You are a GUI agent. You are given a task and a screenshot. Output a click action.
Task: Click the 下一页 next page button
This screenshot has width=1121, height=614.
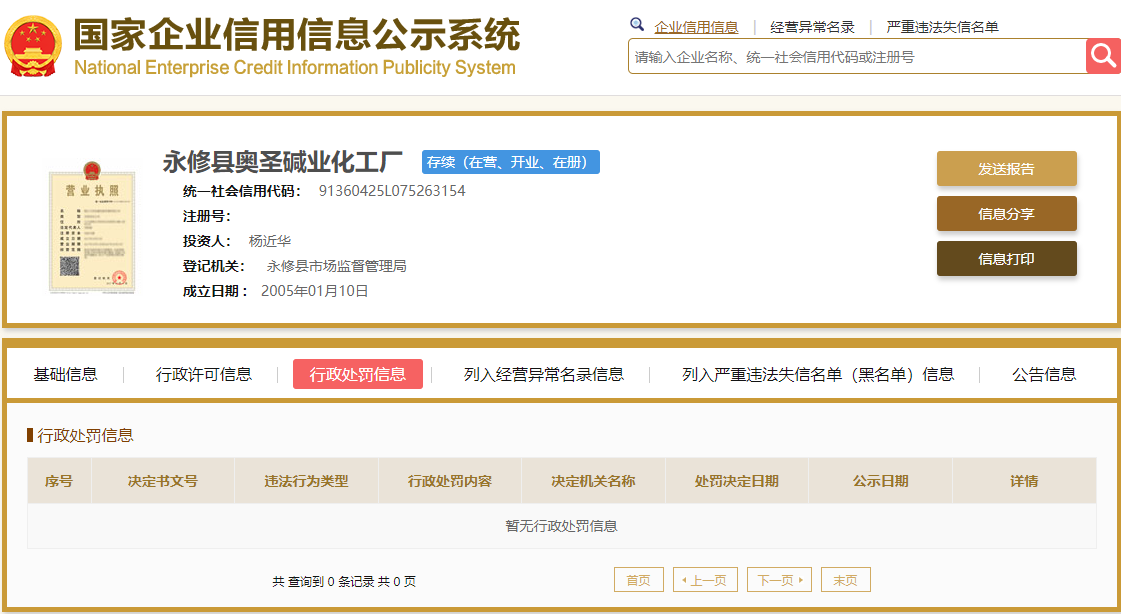tap(779, 580)
